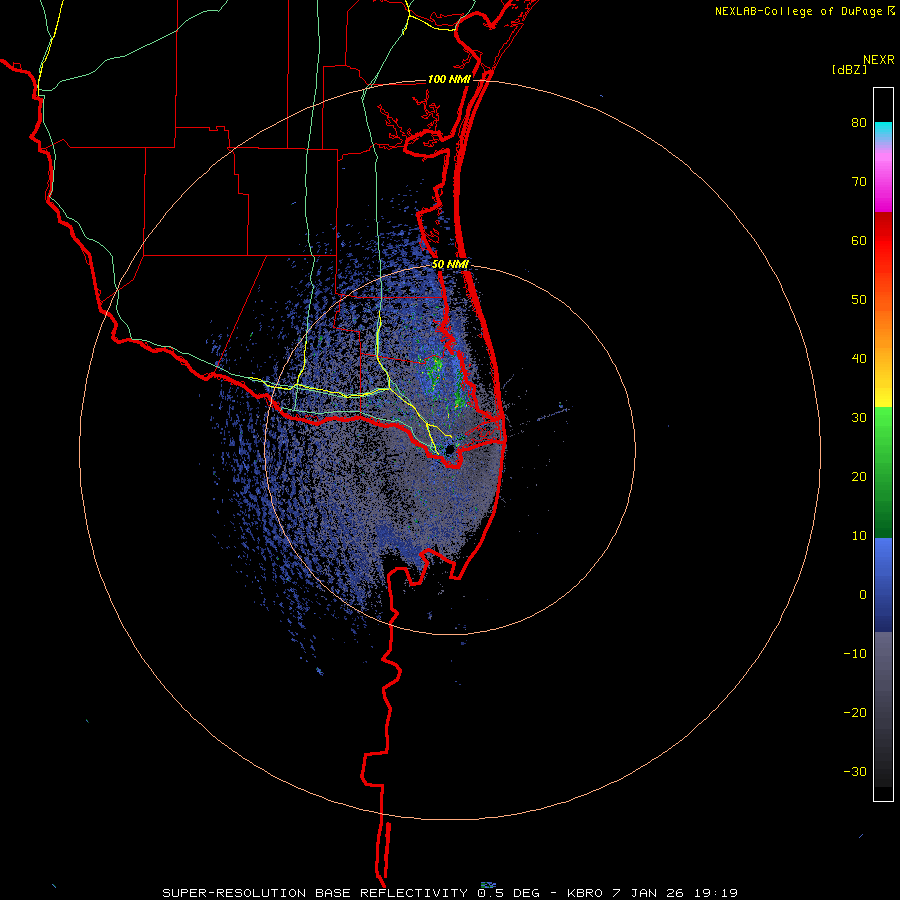Click the 0 value on dBZ scale
The image size is (900, 900).
point(863,595)
